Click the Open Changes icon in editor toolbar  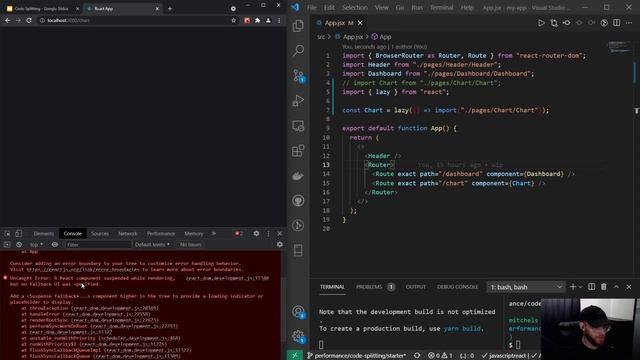click(554, 23)
